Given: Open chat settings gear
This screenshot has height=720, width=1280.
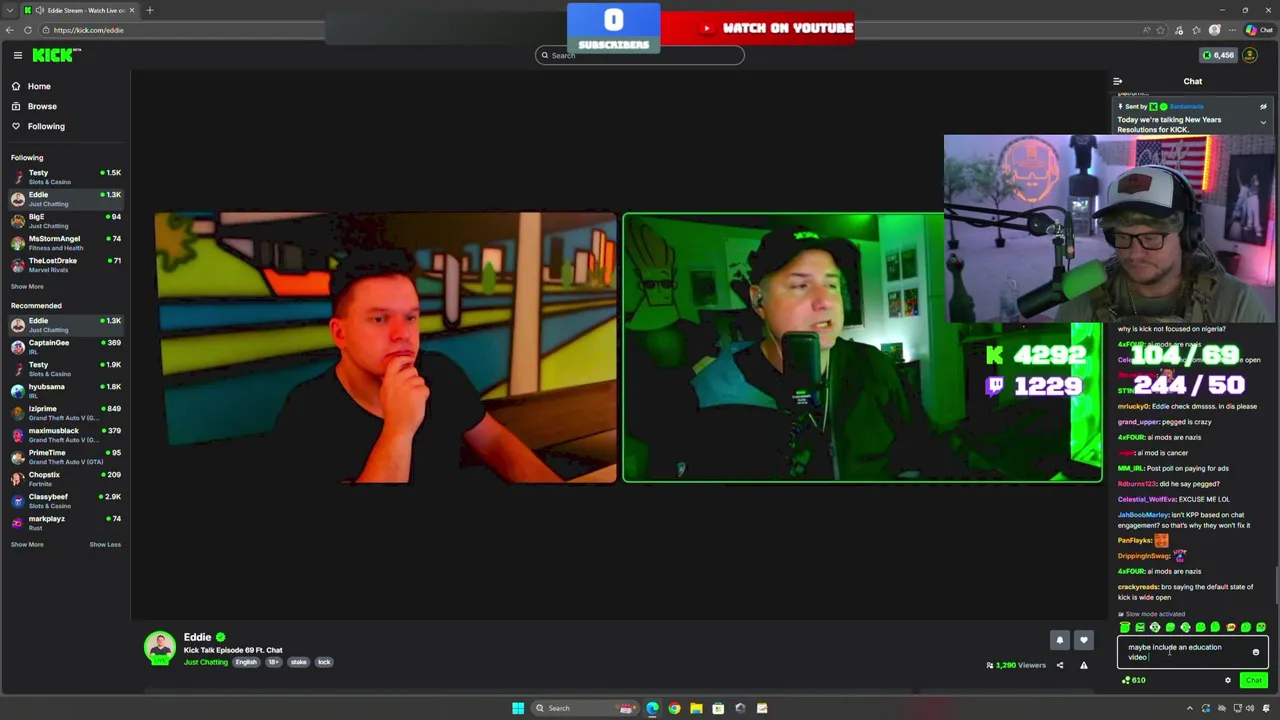Looking at the screenshot, I should (1228, 680).
